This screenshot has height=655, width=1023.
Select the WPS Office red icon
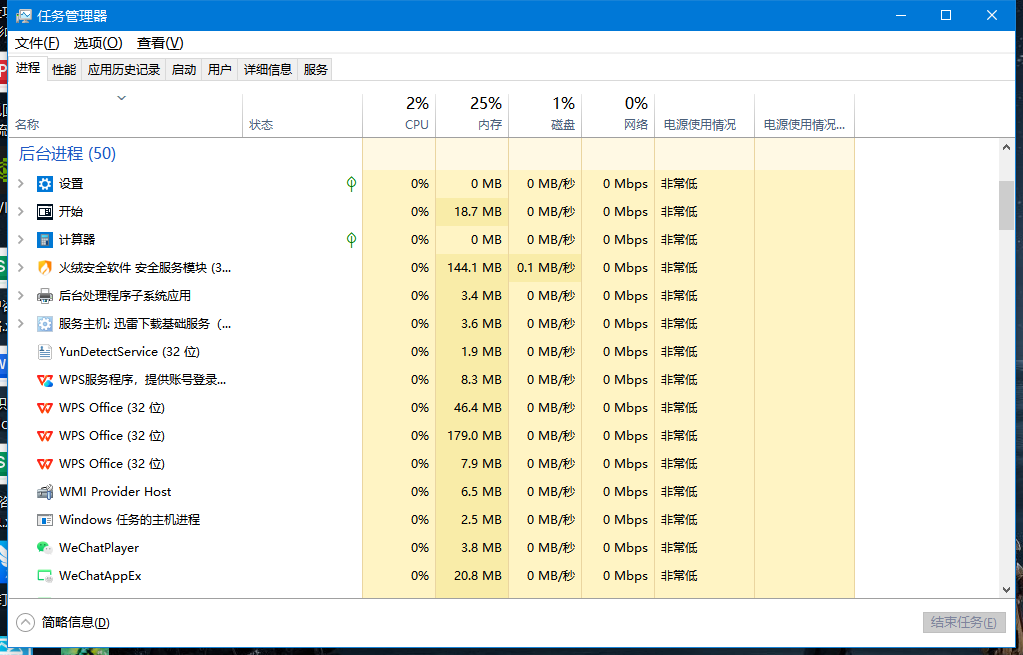43,407
